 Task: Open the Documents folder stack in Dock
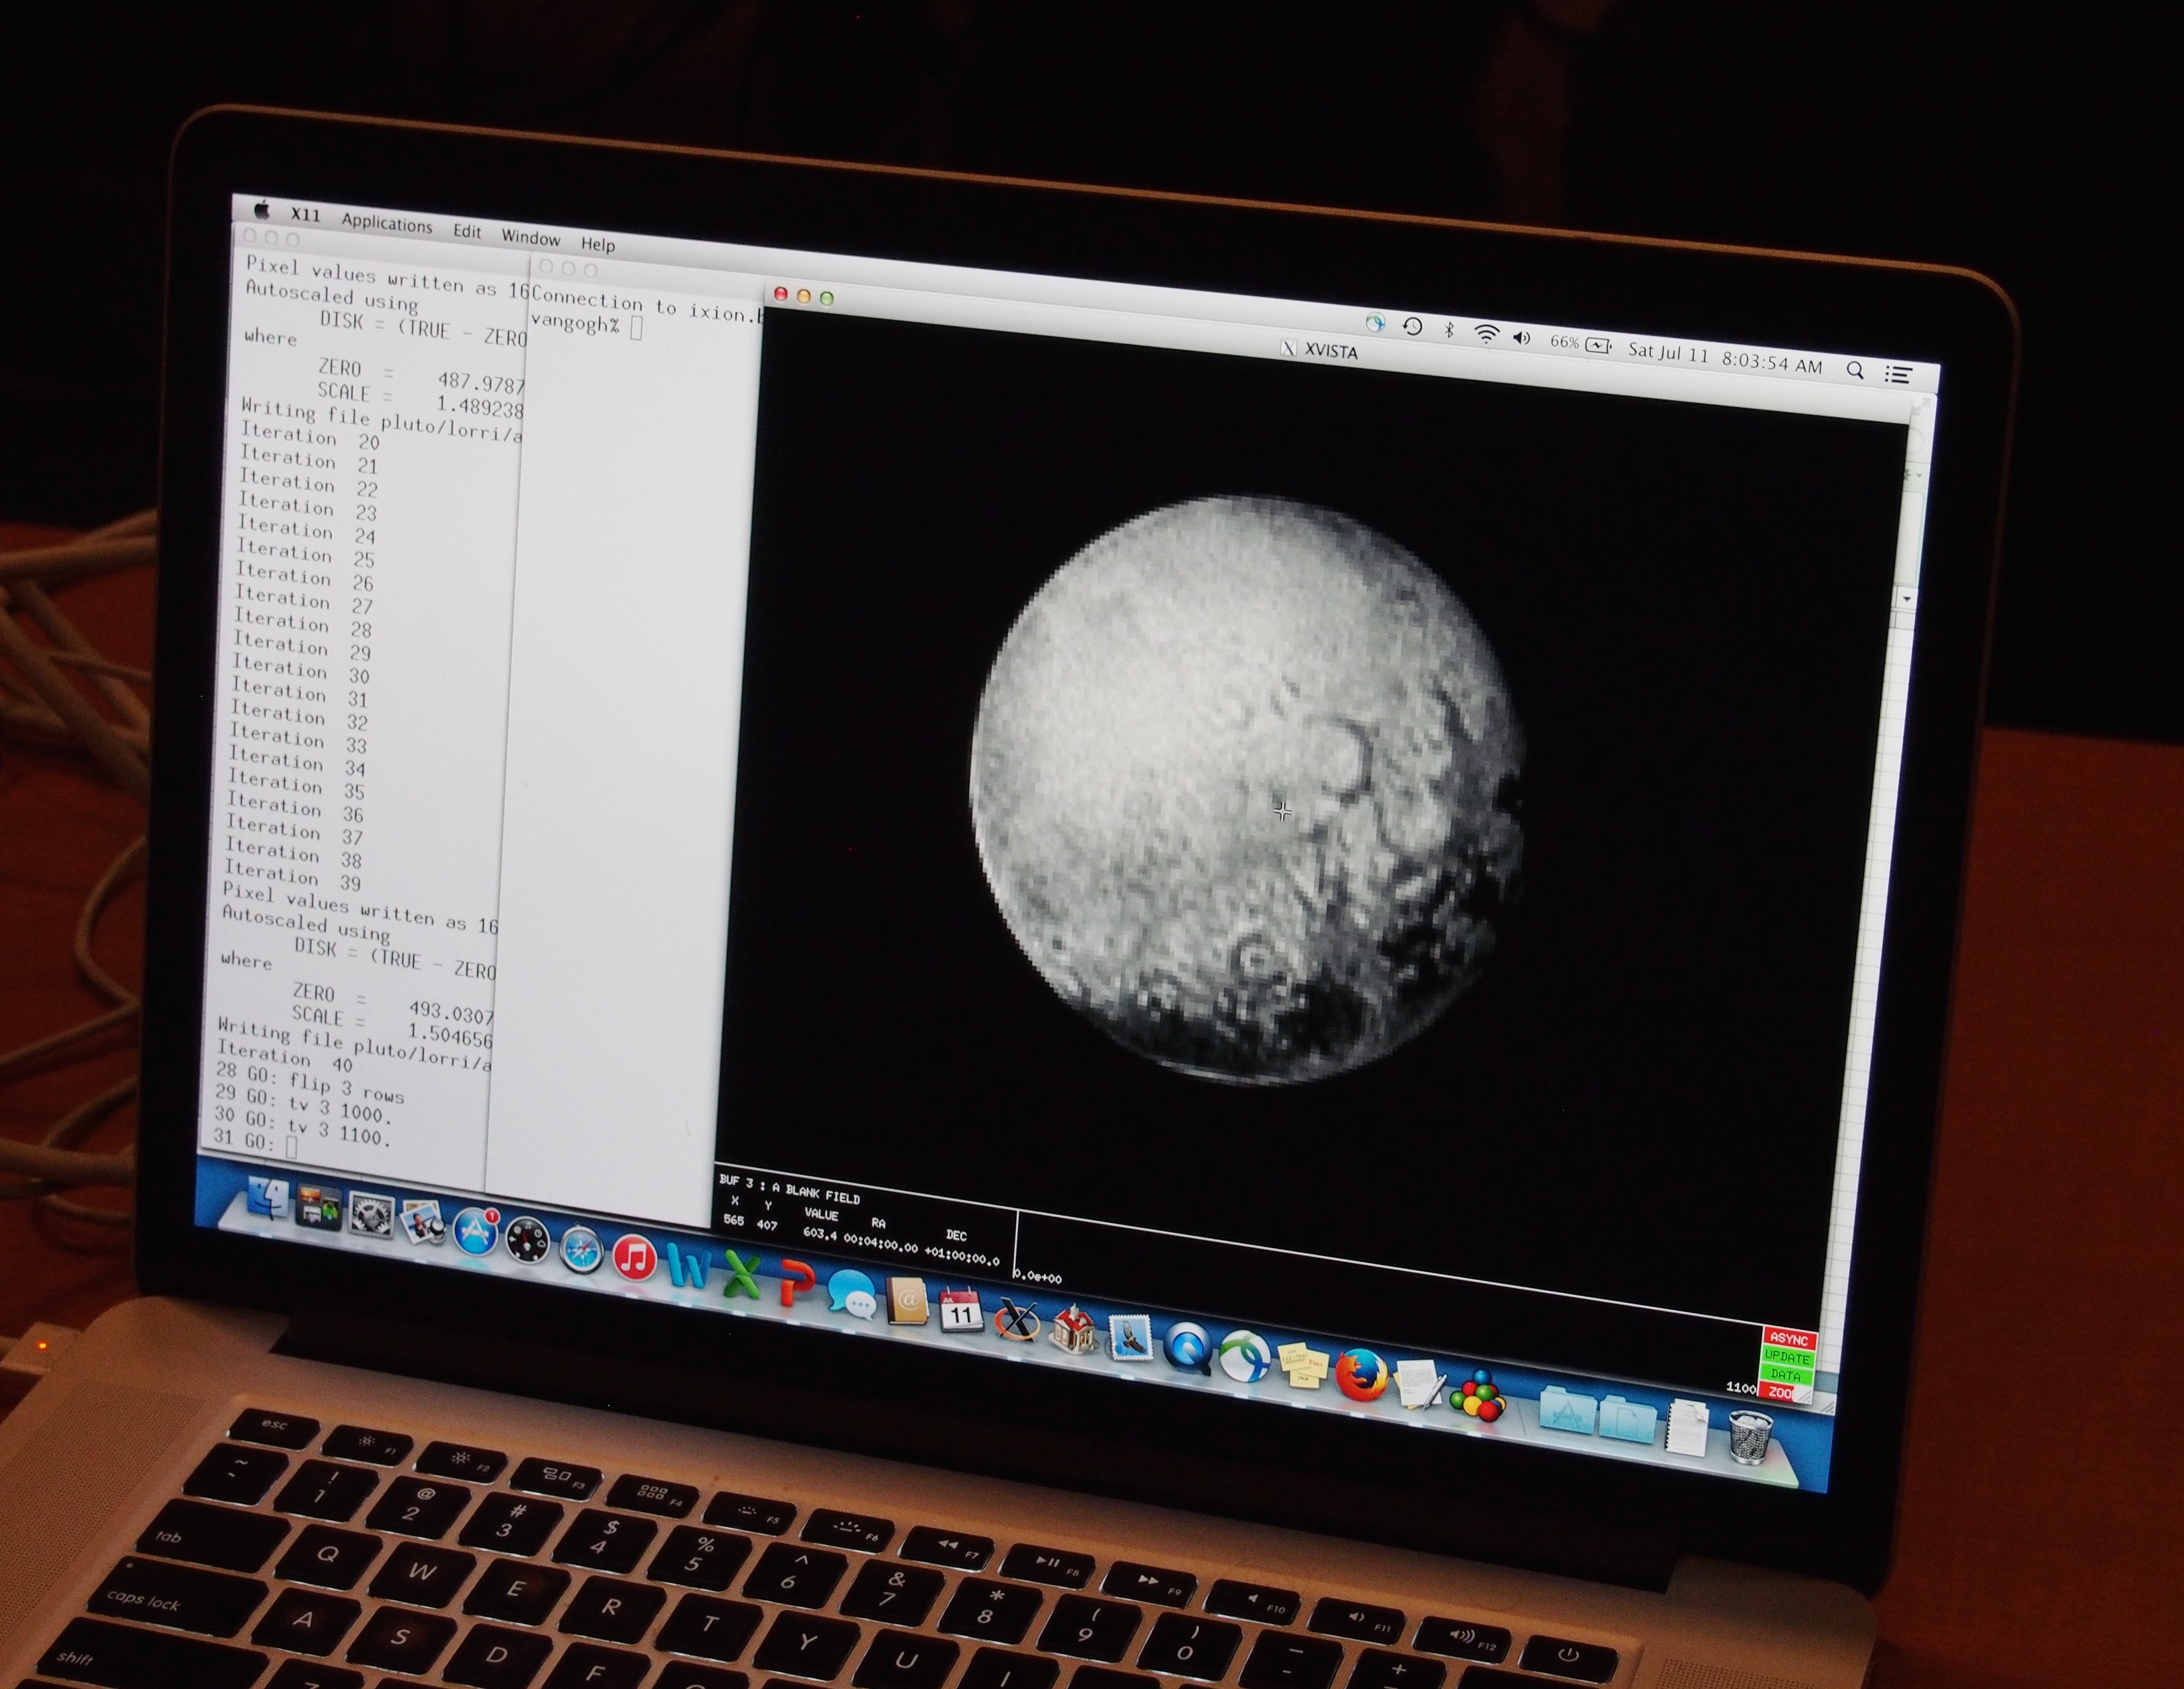click(1627, 1420)
